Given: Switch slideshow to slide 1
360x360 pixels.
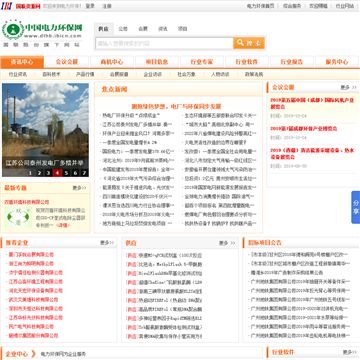Looking at the screenshot, I should [x=30, y=173].
